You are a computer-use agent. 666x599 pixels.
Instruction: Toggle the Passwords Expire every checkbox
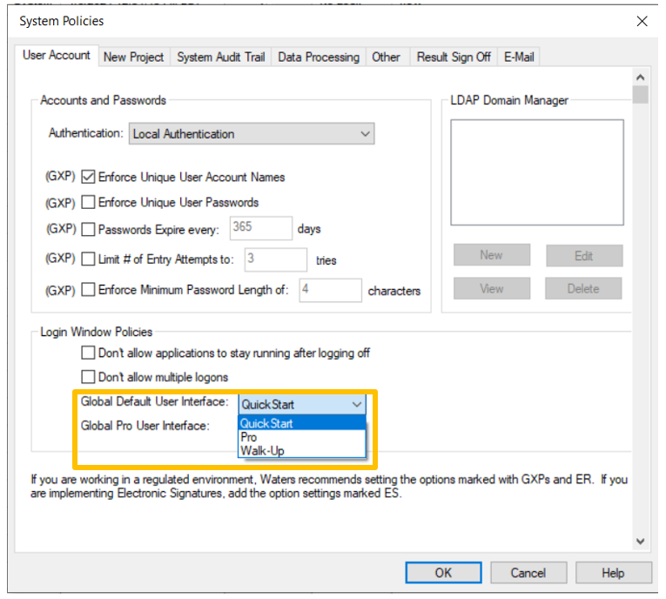[89, 229]
